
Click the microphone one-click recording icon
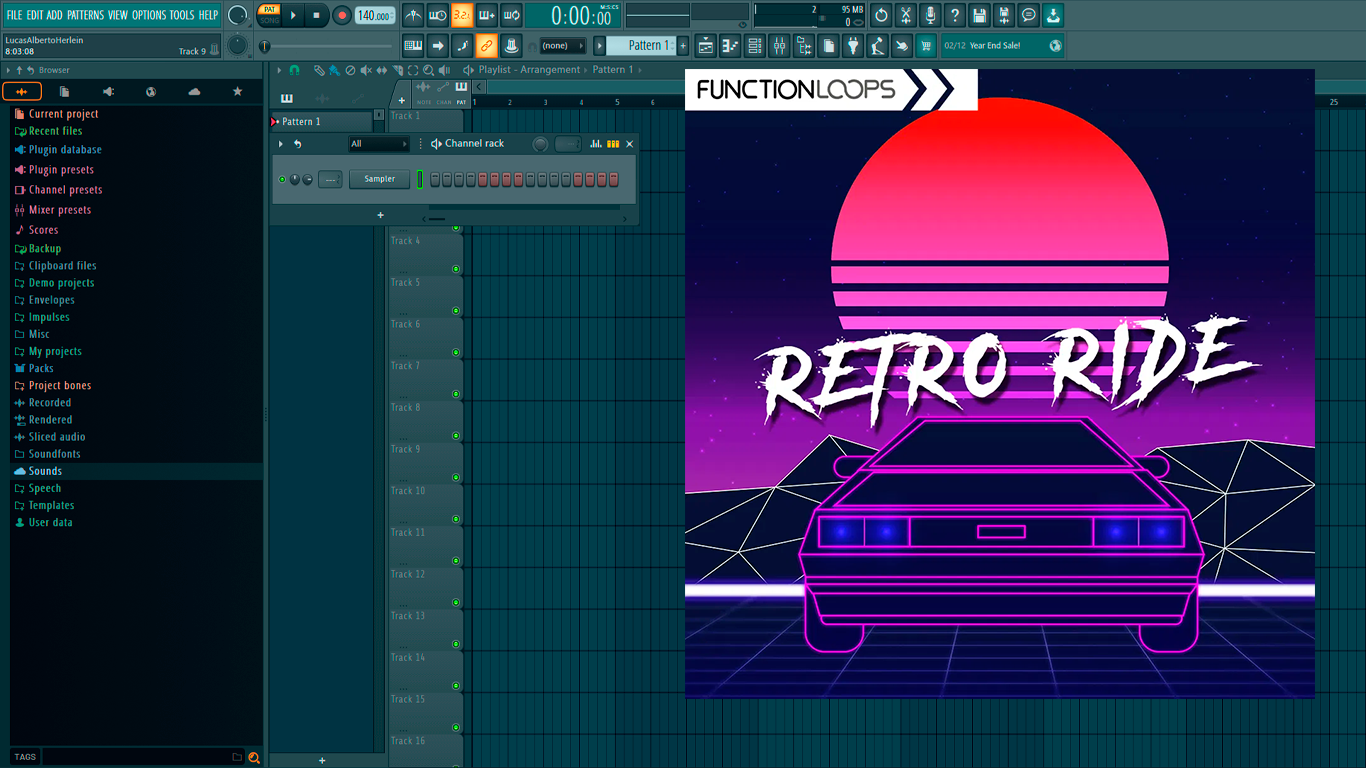(x=930, y=15)
